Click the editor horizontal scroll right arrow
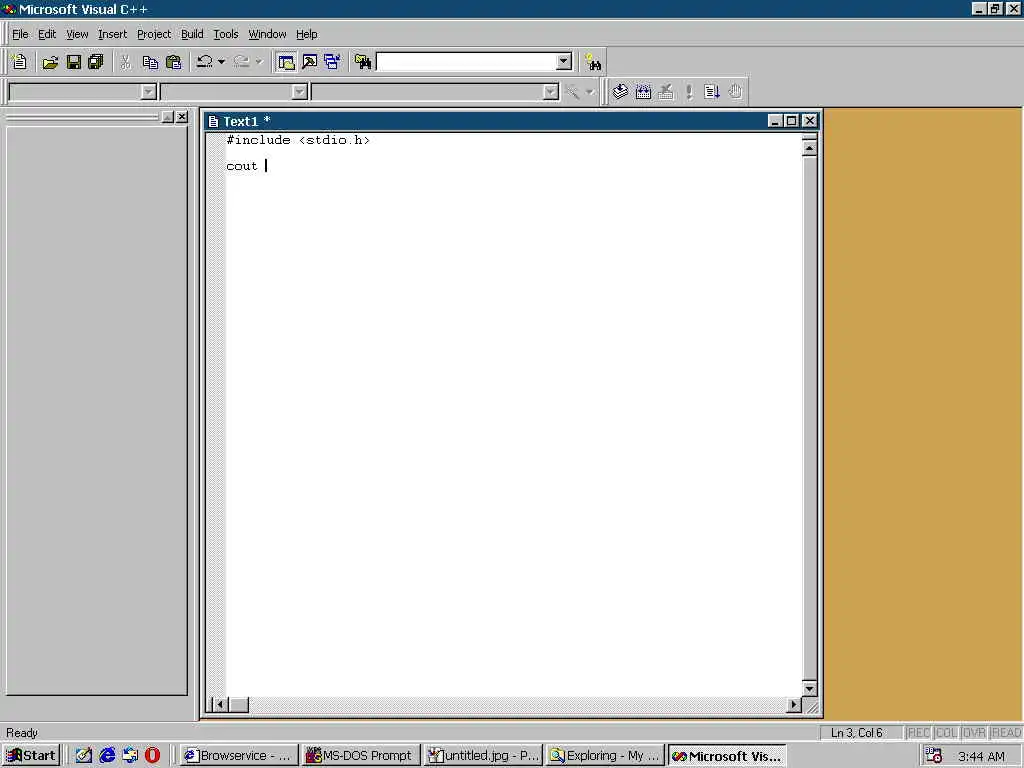 (793, 705)
